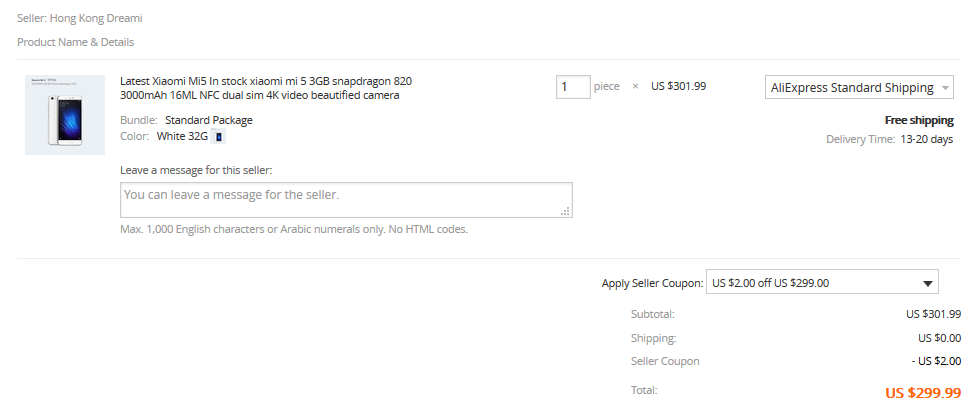Image resolution: width=974 pixels, height=417 pixels.
Task: Open the Xiaomi Mi5 product thumbnail
Action: point(65,115)
